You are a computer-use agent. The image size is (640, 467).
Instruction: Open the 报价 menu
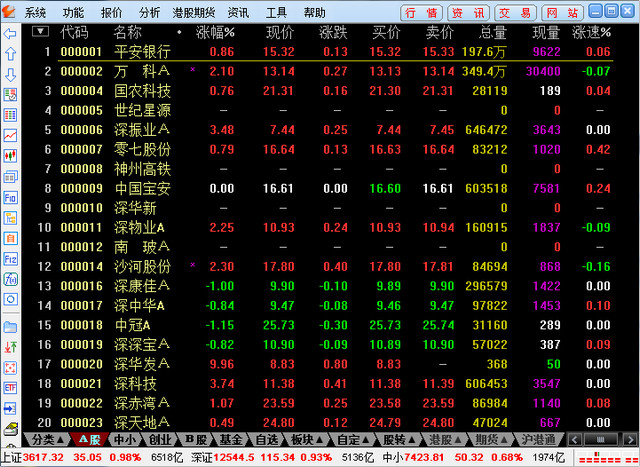tap(112, 13)
